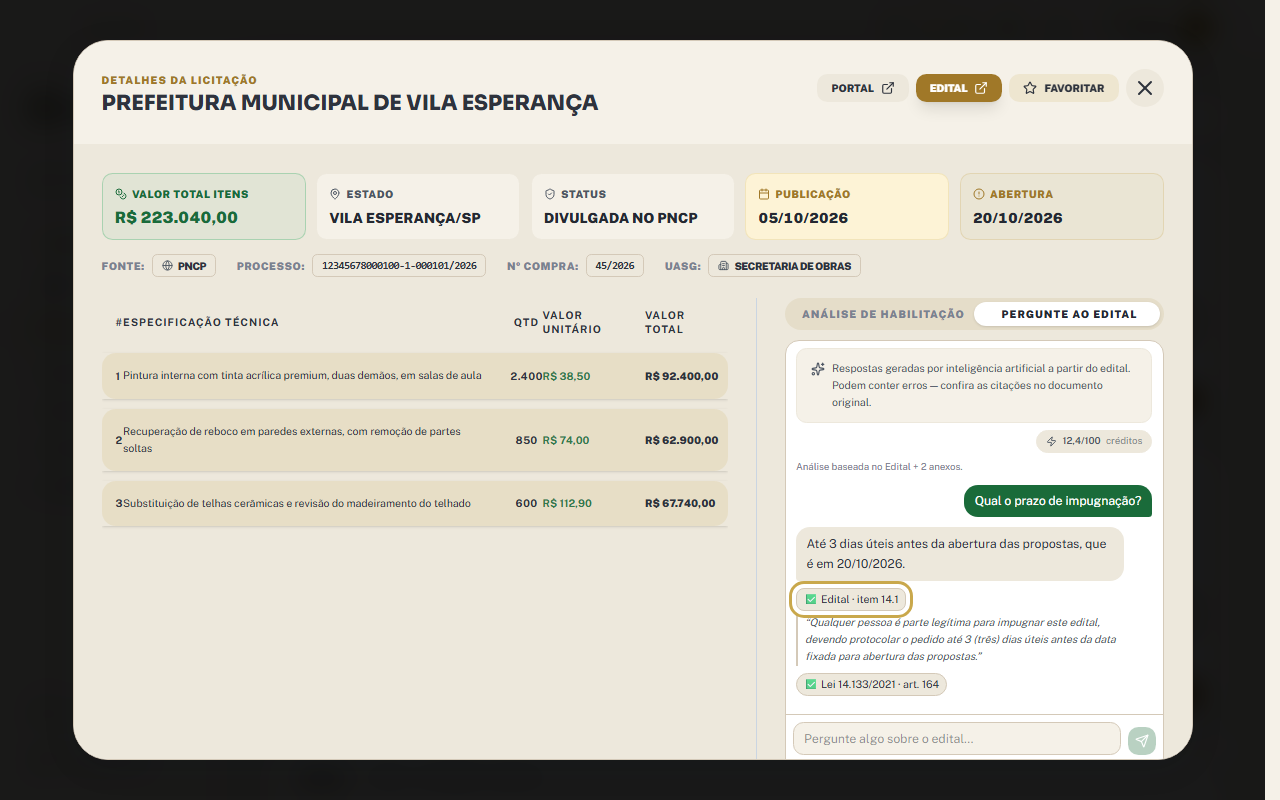The width and height of the screenshot is (1280, 800).
Task: Click the external-link icon on Portal
Action: (x=888, y=88)
